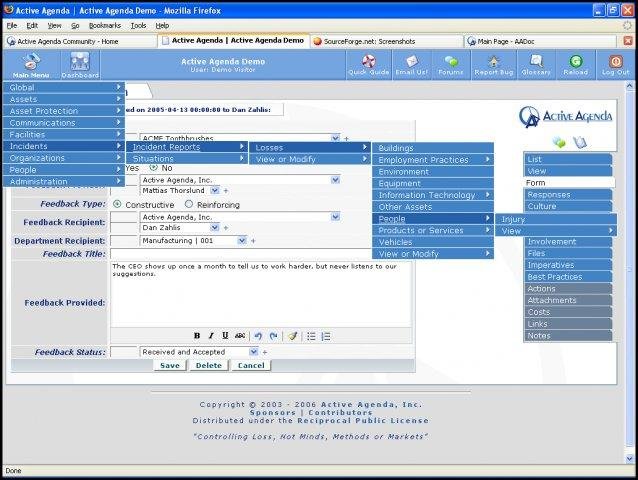Click inside the Feedback Provided text area
Screen dimensions: 638x480
pos(260,294)
